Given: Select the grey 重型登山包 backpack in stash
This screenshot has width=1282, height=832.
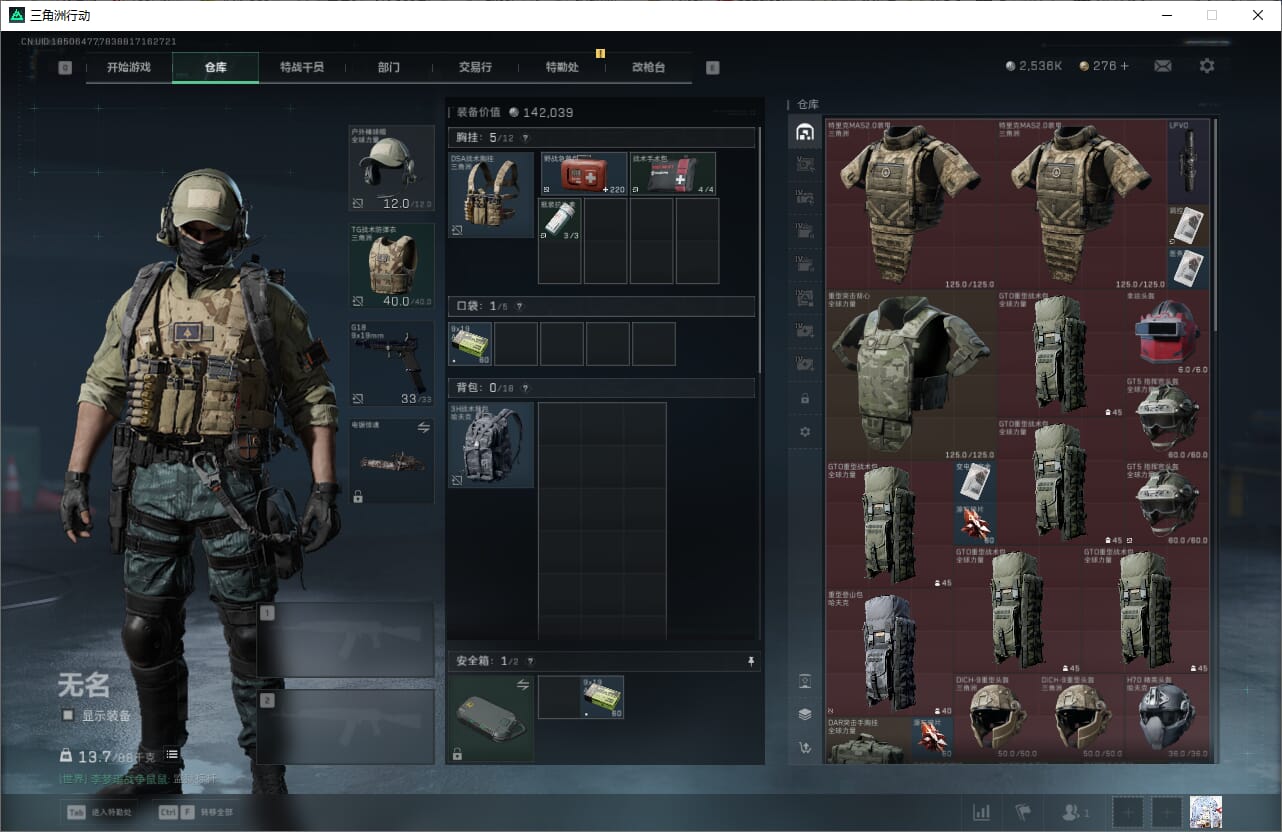Looking at the screenshot, I should (x=890, y=652).
